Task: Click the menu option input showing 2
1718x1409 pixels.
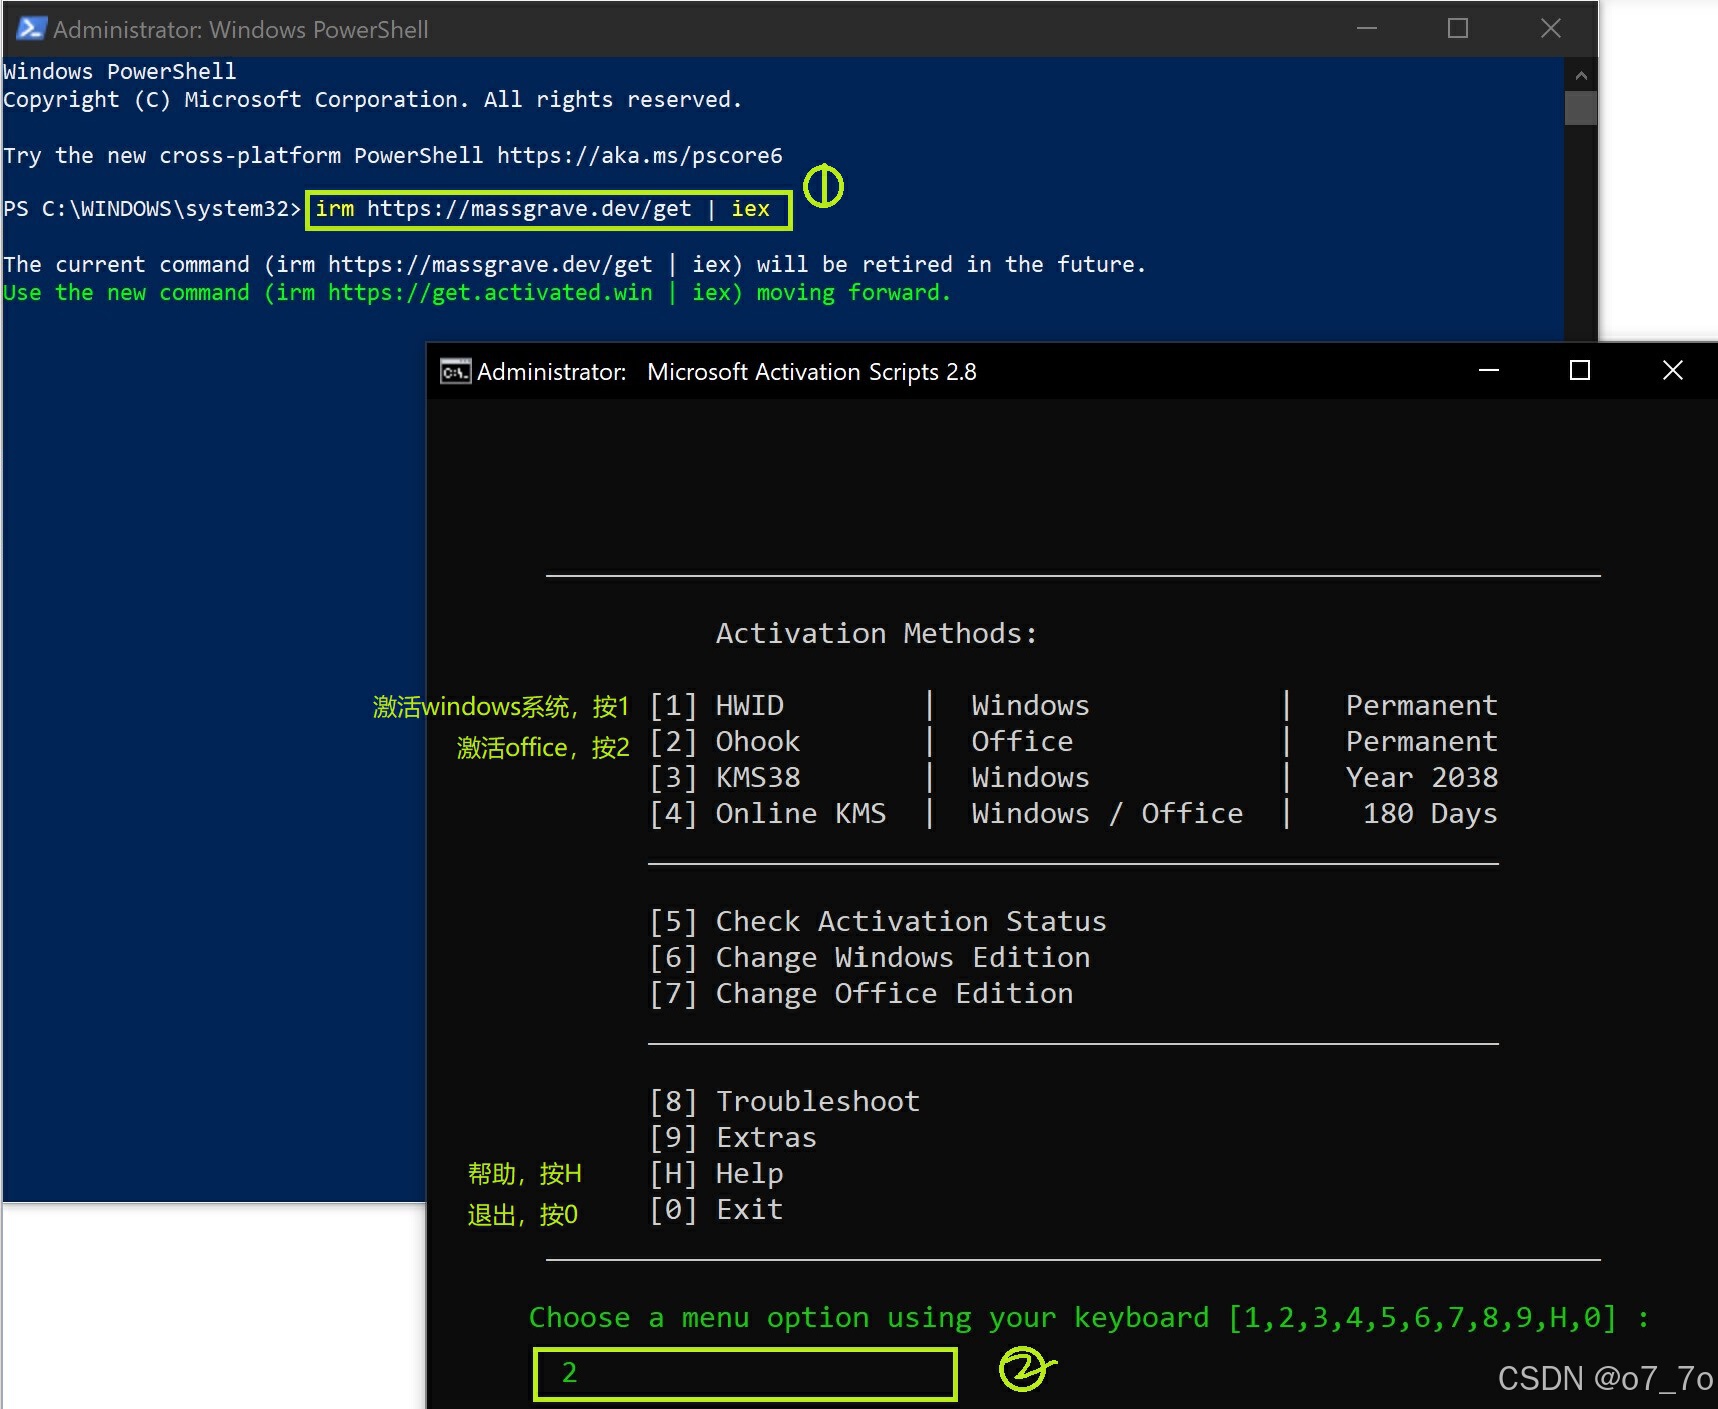Action: point(745,1373)
